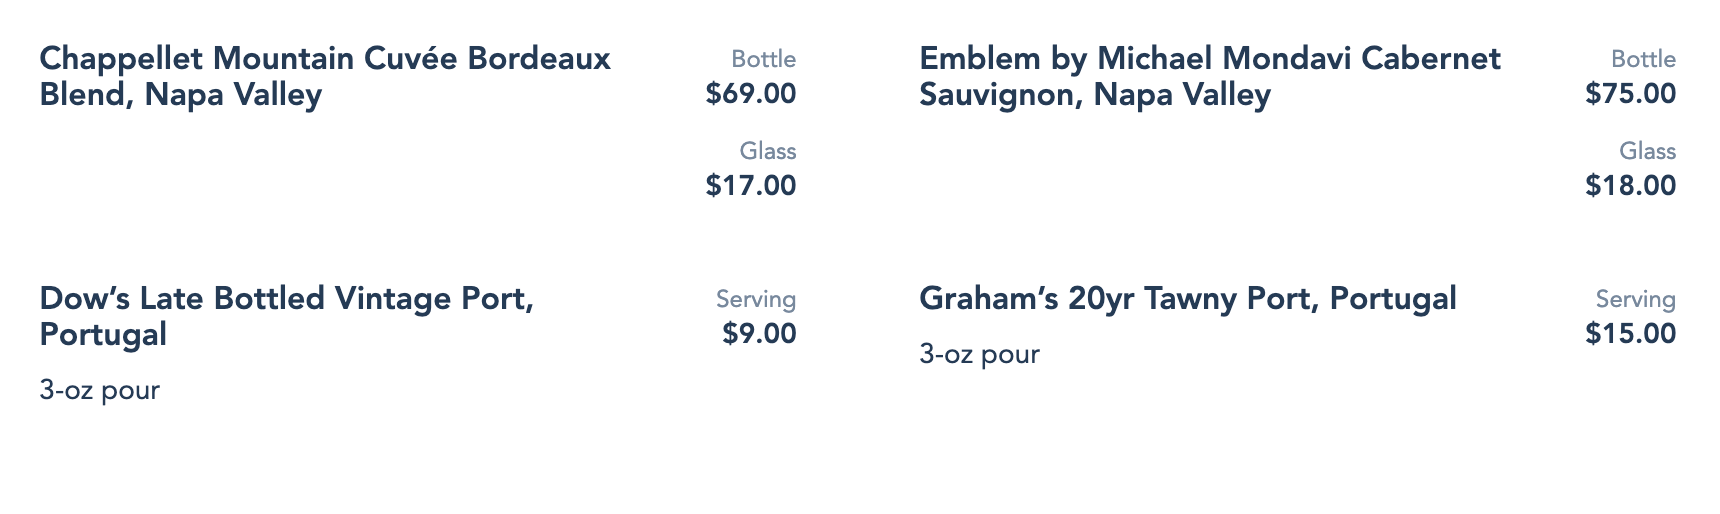The image size is (1720, 514).
Task: Click the 'Sauvignon, Napa Valley' text line
Action: pyautogui.click(x=1095, y=95)
